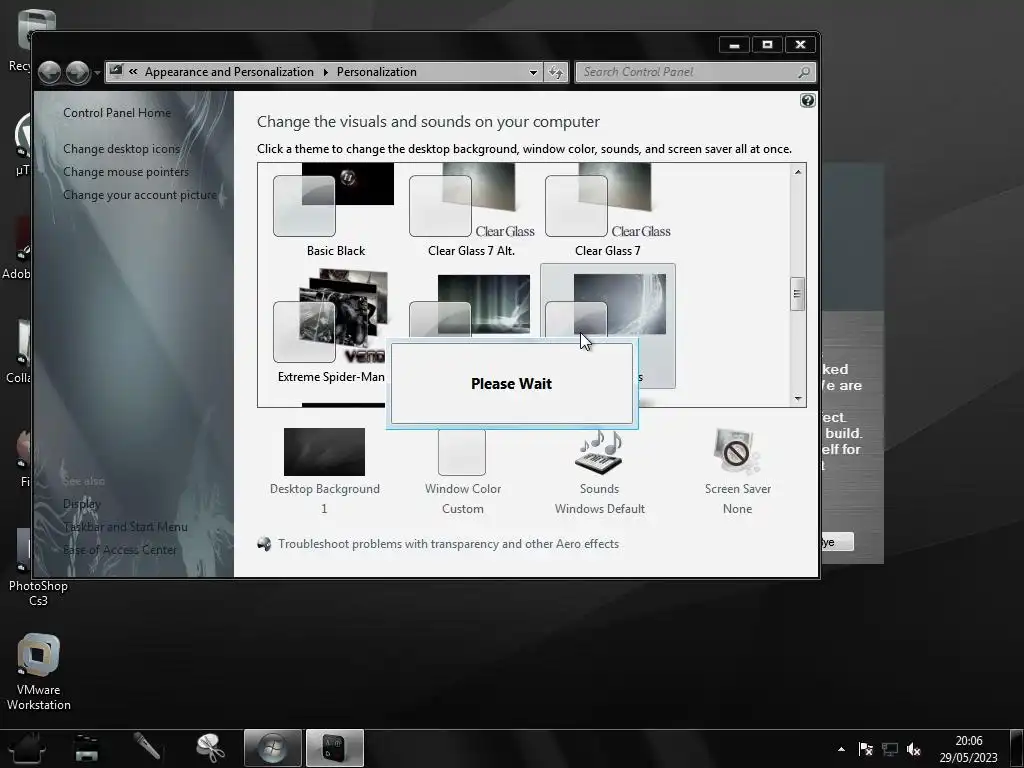Select the Extreme Spider-Man theme
This screenshot has width=1024, height=768.
(331, 327)
